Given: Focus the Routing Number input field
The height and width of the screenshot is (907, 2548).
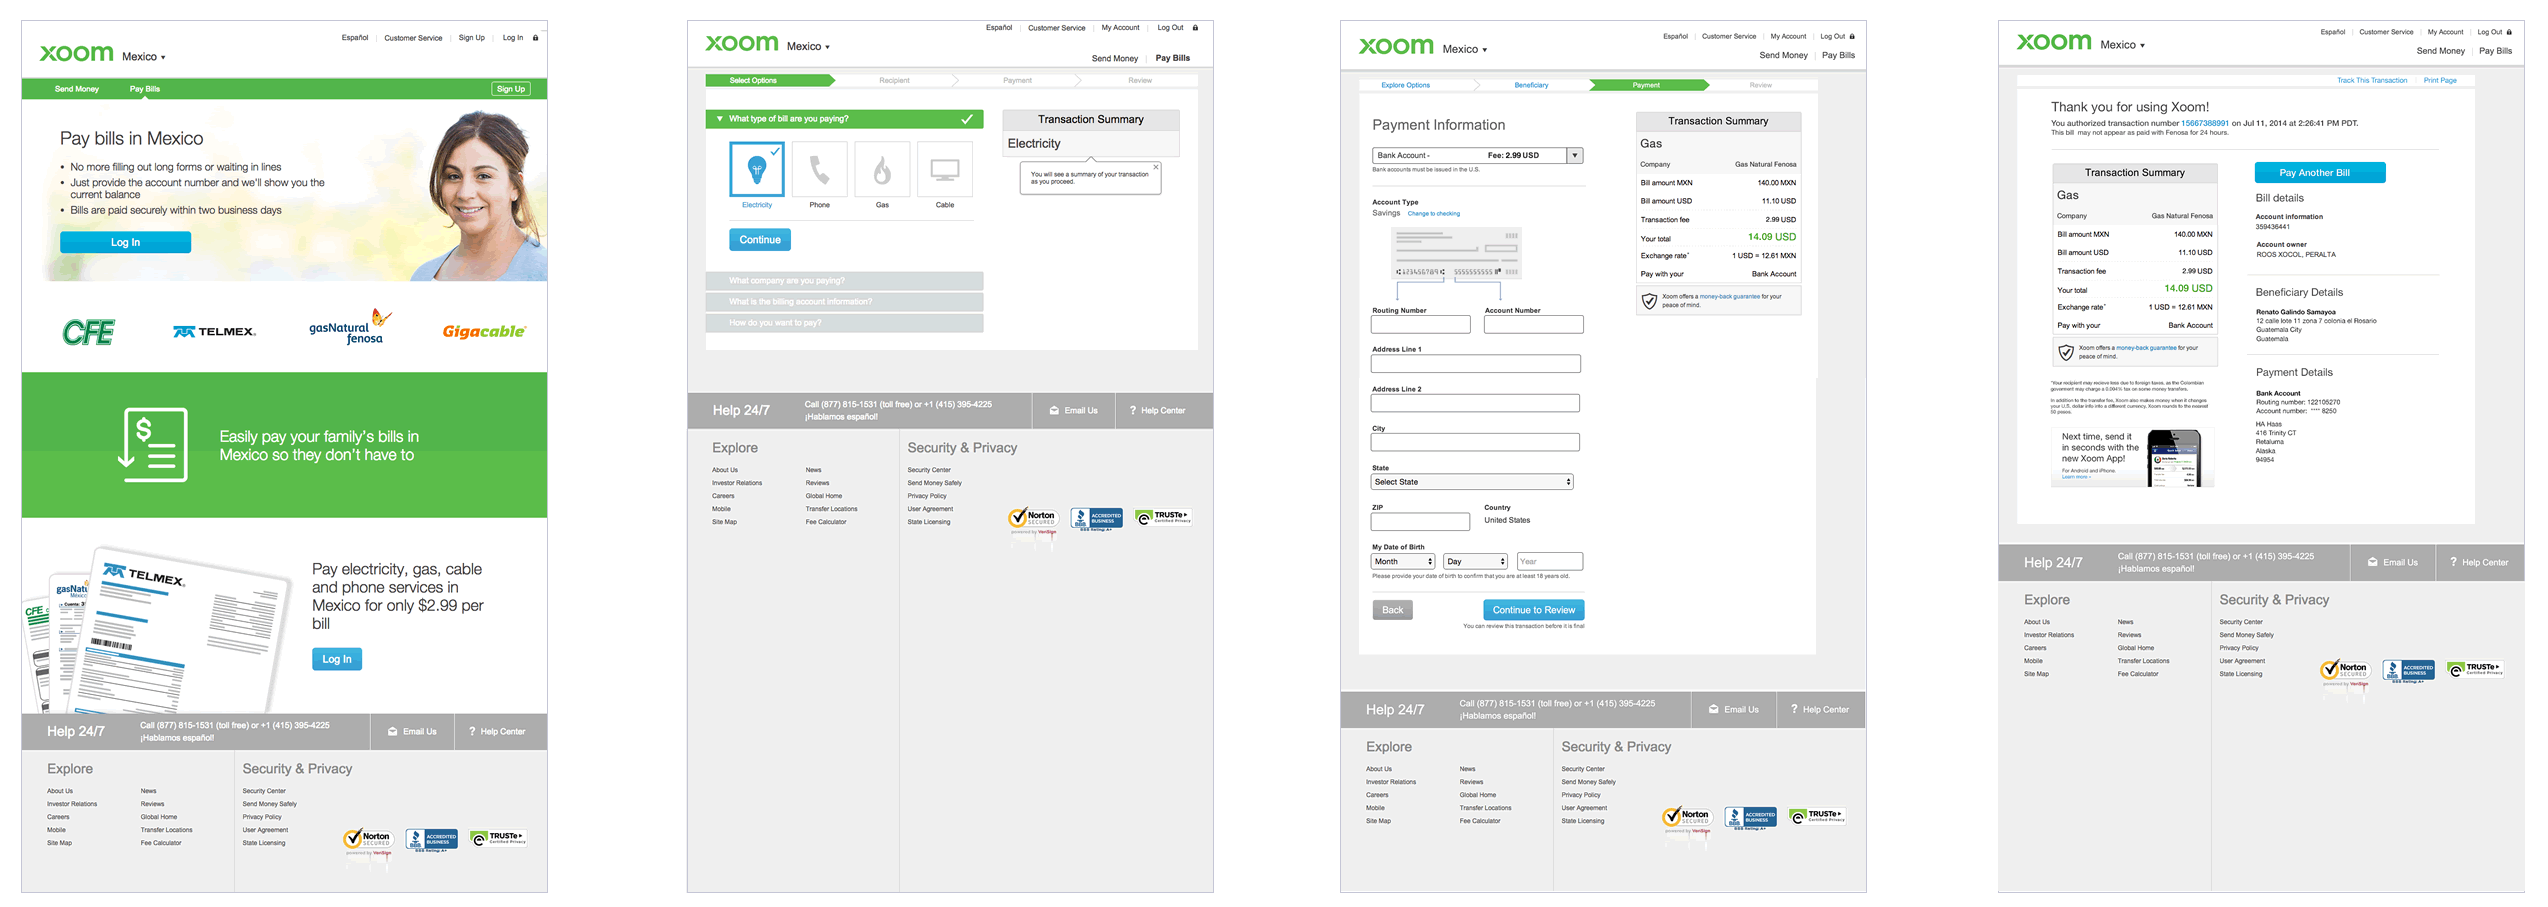Looking at the screenshot, I should pyautogui.click(x=1420, y=325).
